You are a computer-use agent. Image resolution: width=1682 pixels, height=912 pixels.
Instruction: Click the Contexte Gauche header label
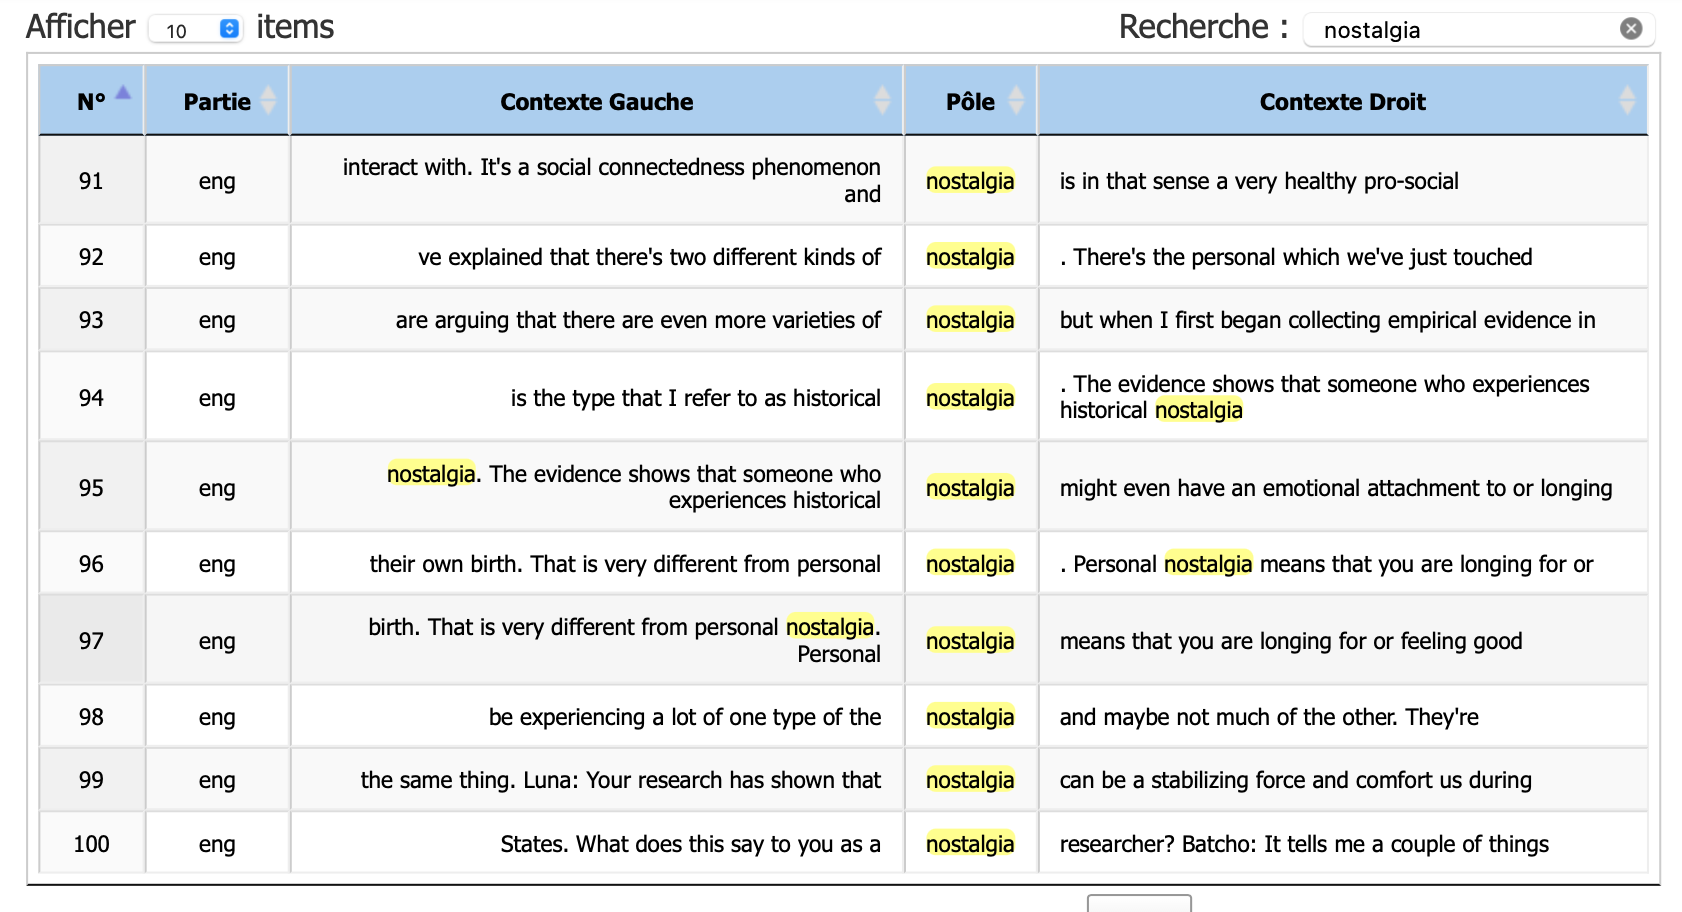(596, 102)
